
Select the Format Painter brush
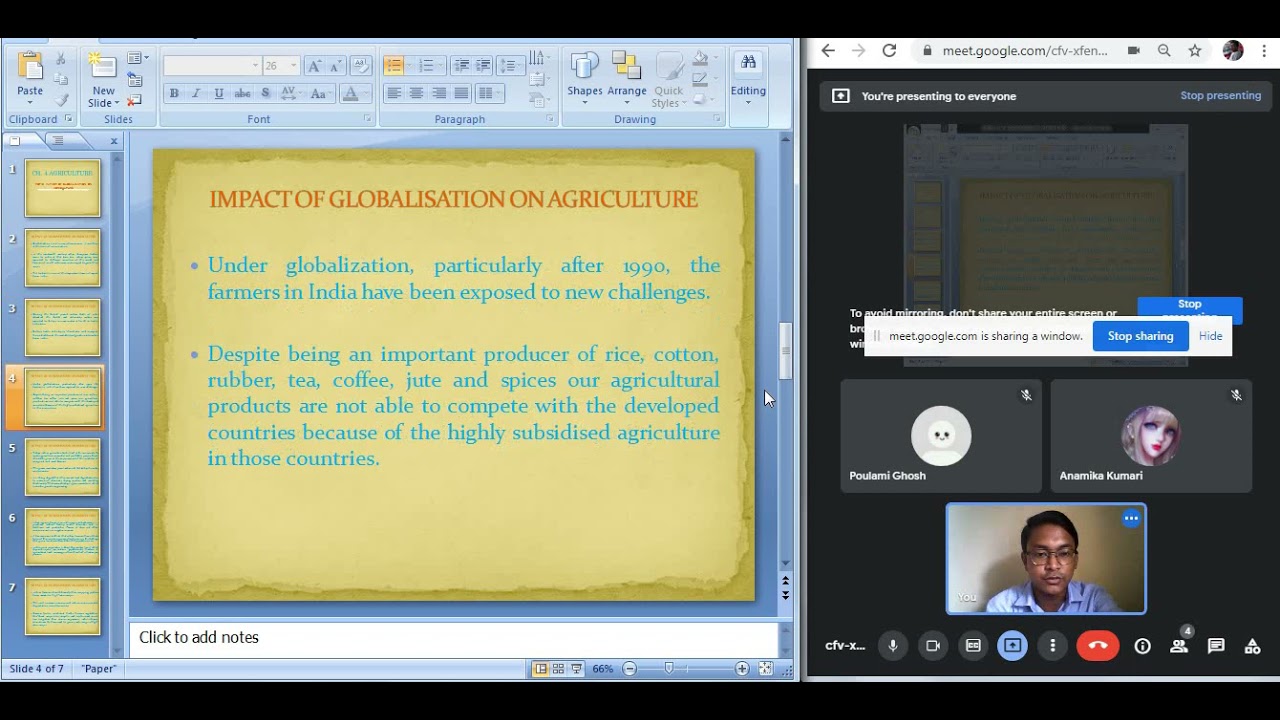click(61, 99)
